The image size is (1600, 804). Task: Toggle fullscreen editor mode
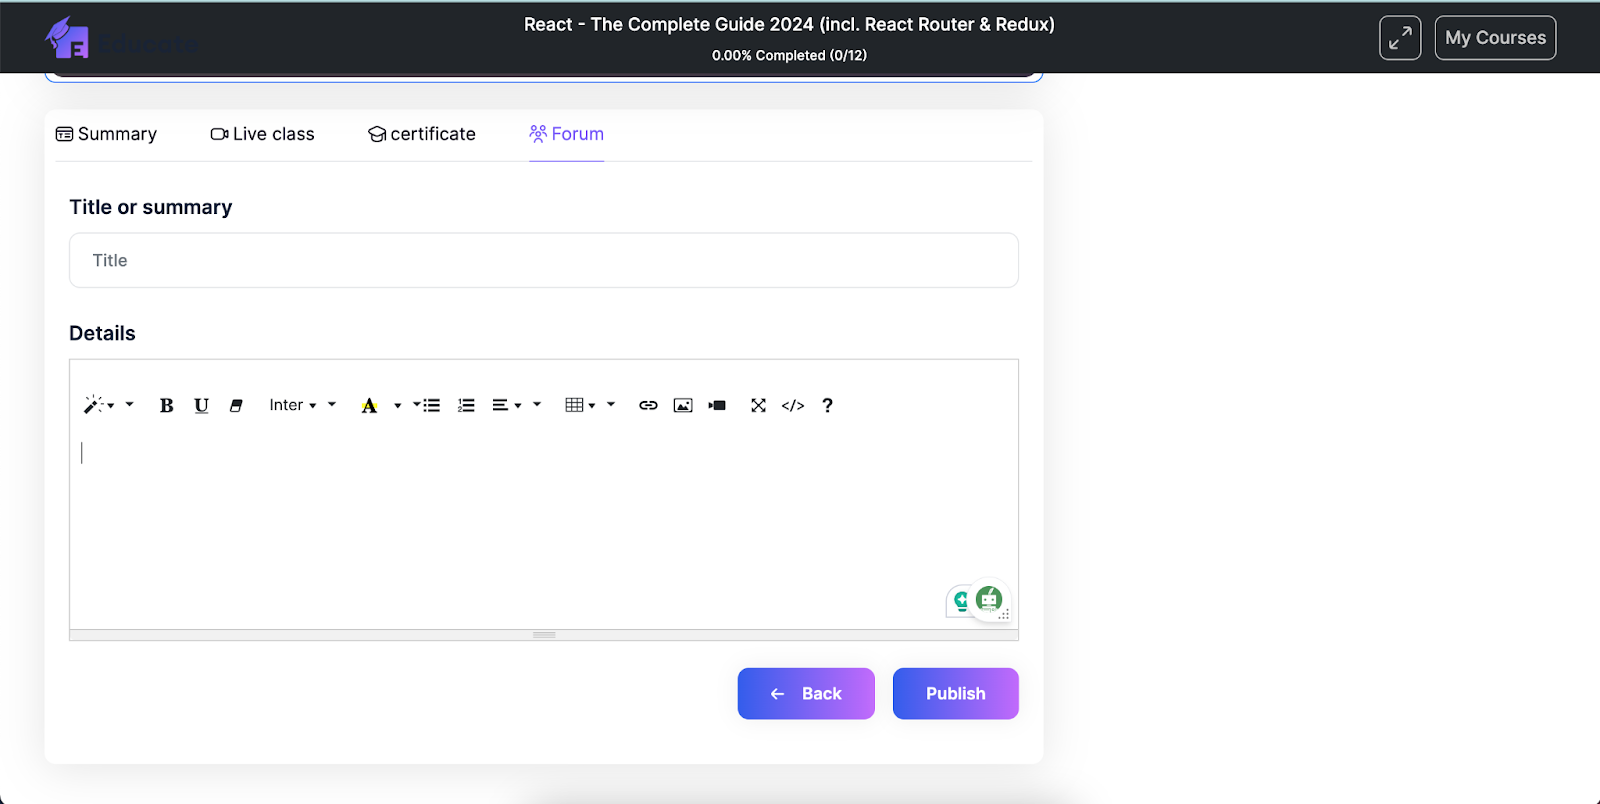[758, 405]
